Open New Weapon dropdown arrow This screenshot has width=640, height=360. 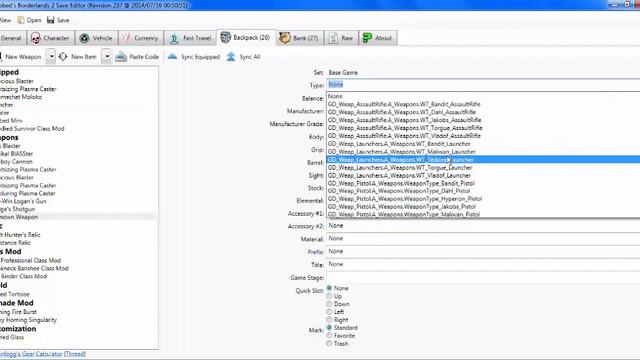tap(51, 57)
